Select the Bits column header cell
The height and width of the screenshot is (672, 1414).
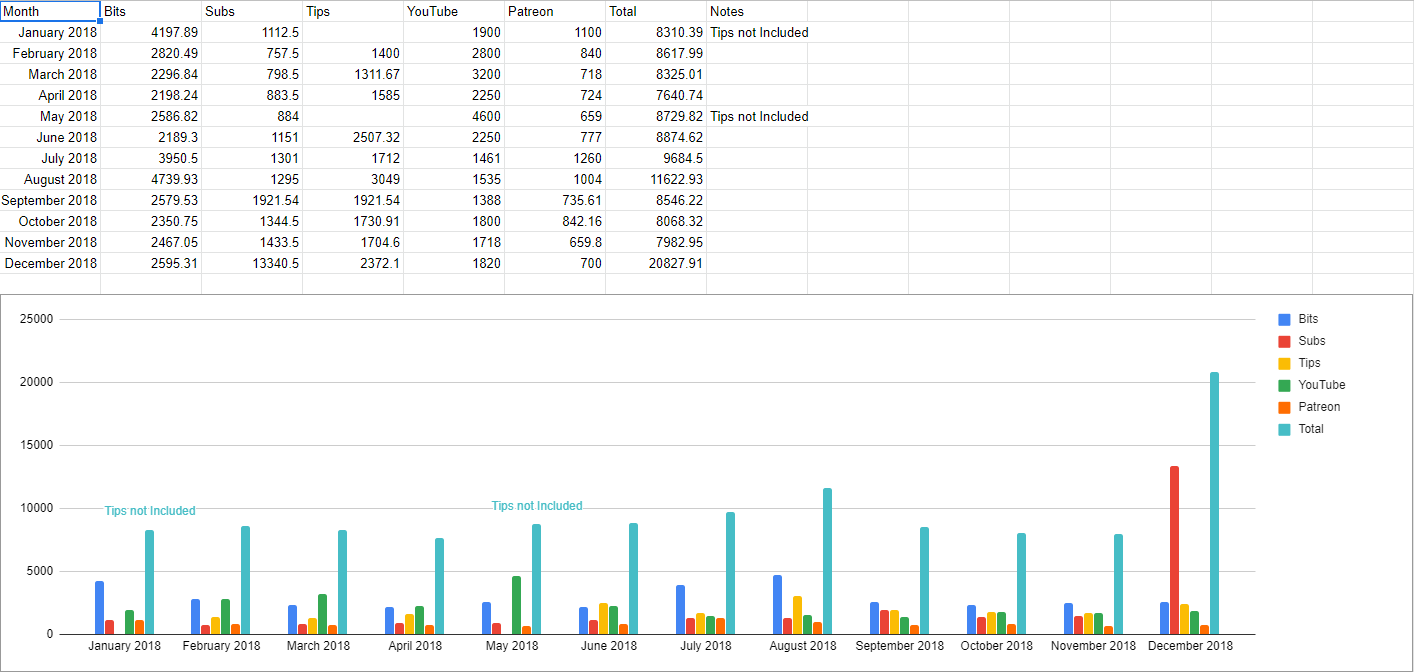point(151,11)
